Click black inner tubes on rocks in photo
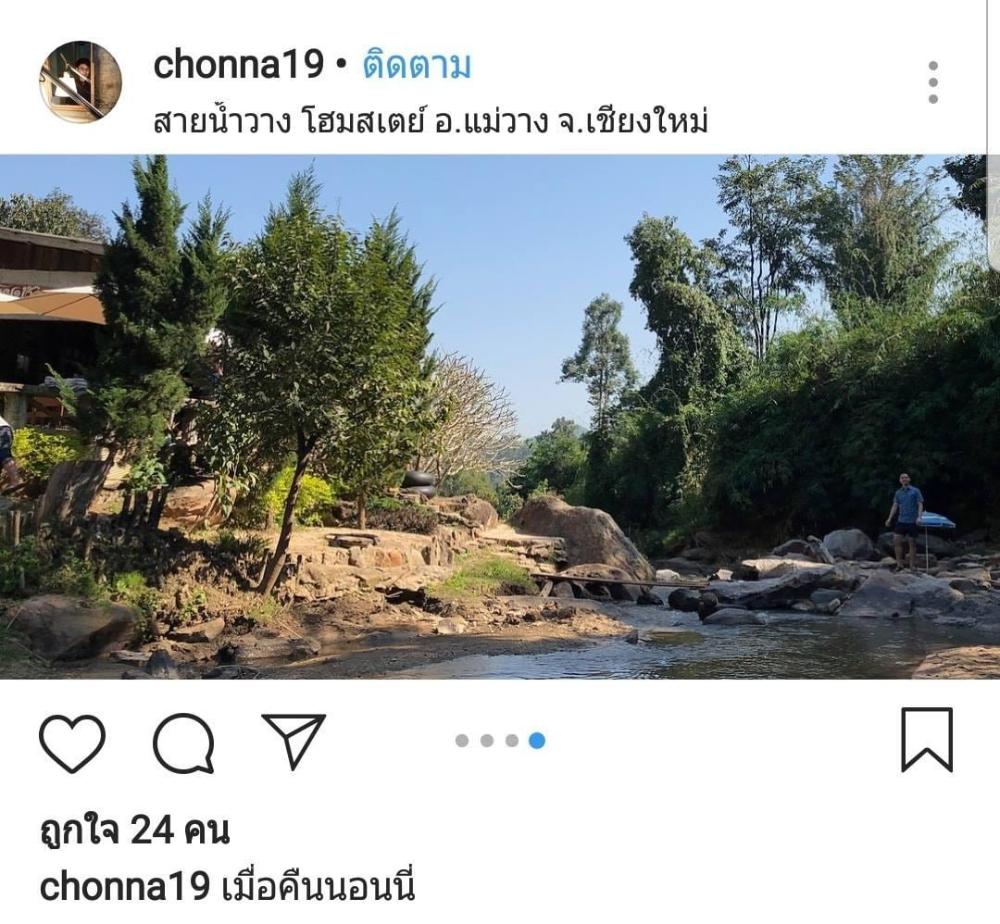 pos(419,484)
